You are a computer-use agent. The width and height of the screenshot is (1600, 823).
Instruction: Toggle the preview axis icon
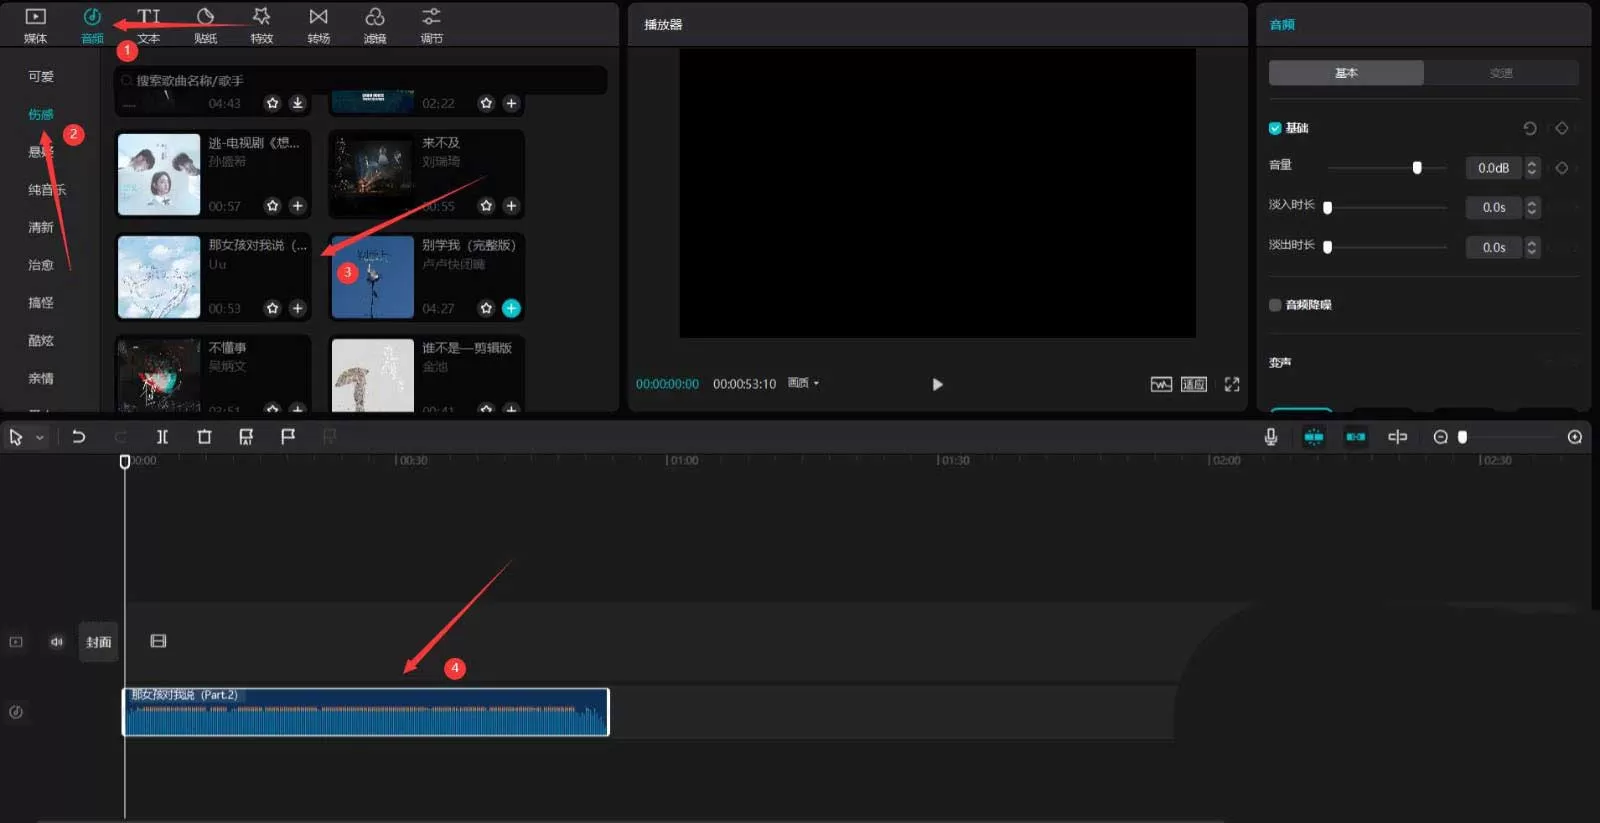[1398, 437]
